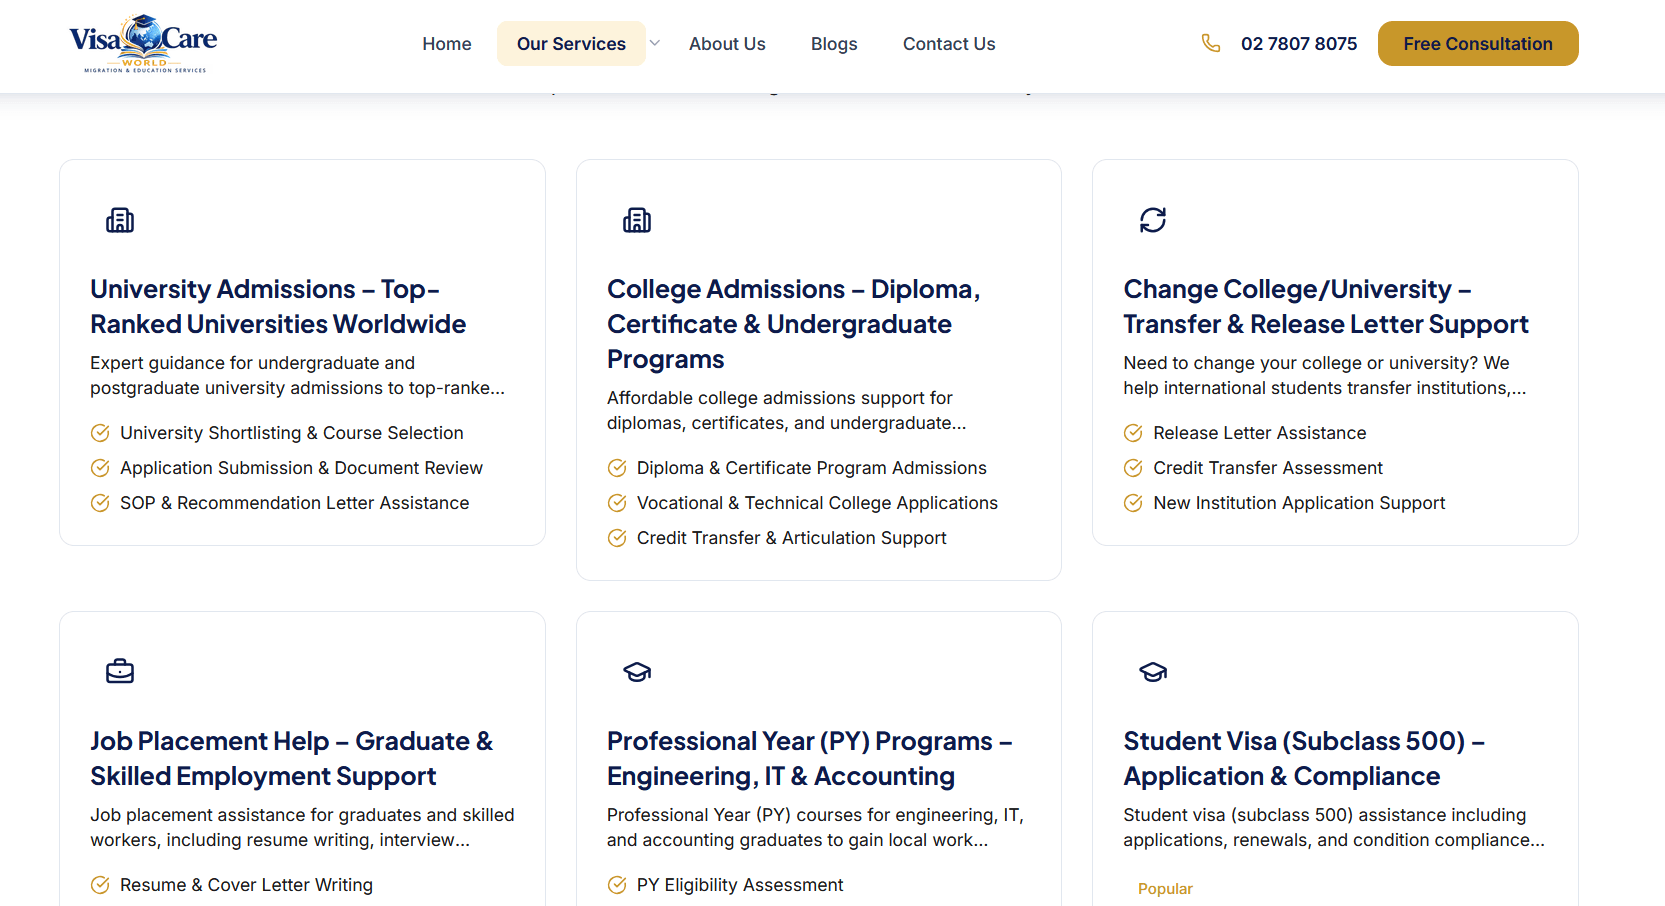Click 'University Shortlisting & Course Selection' text
1665x906 pixels.
pyautogui.click(x=292, y=433)
